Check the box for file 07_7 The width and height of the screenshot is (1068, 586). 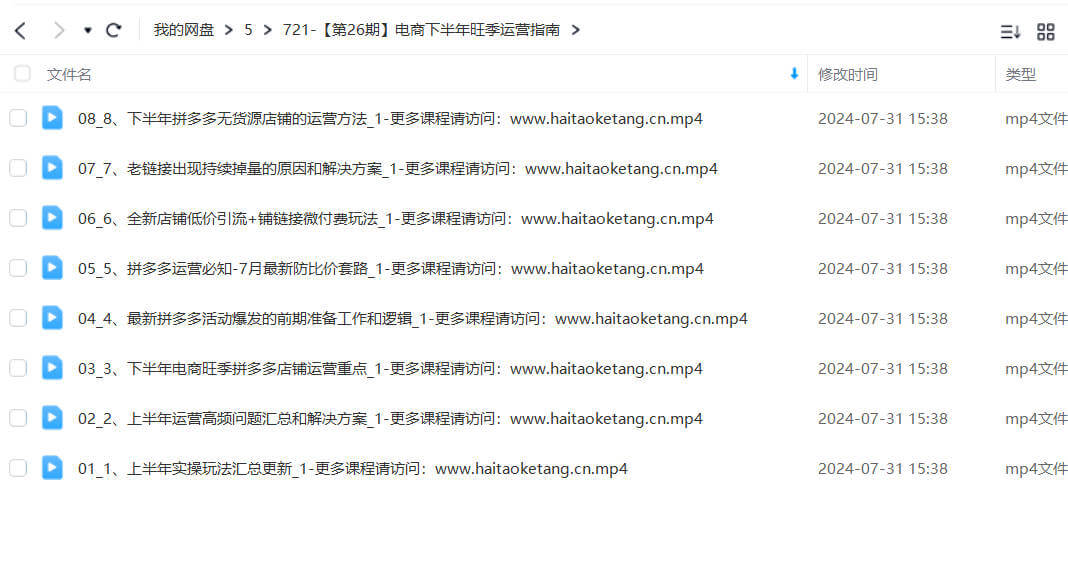(x=18, y=168)
